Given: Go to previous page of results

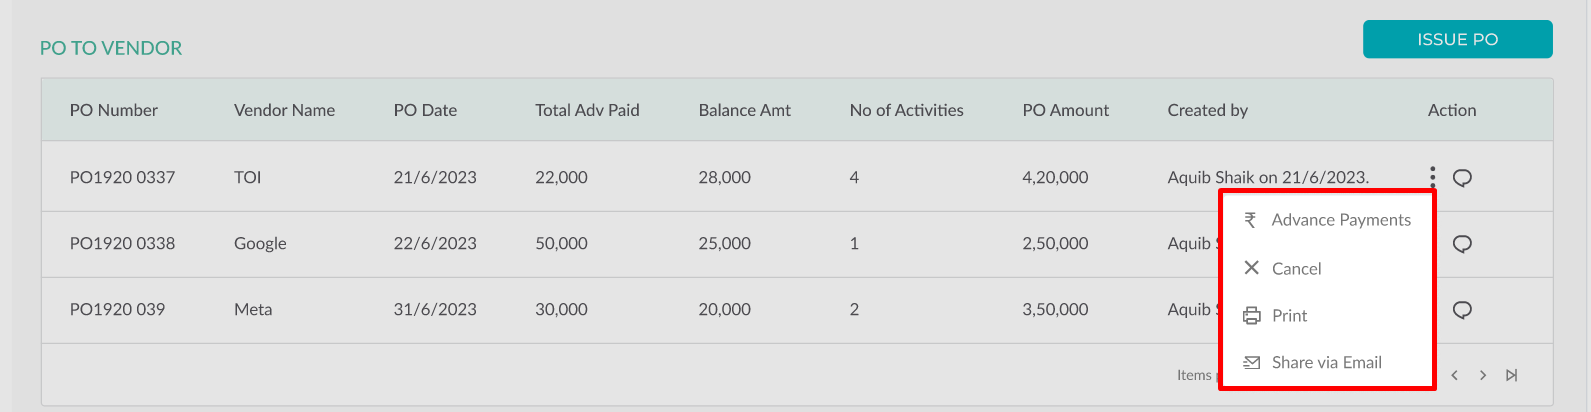Looking at the screenshot, I should (x=1454, y=375).
